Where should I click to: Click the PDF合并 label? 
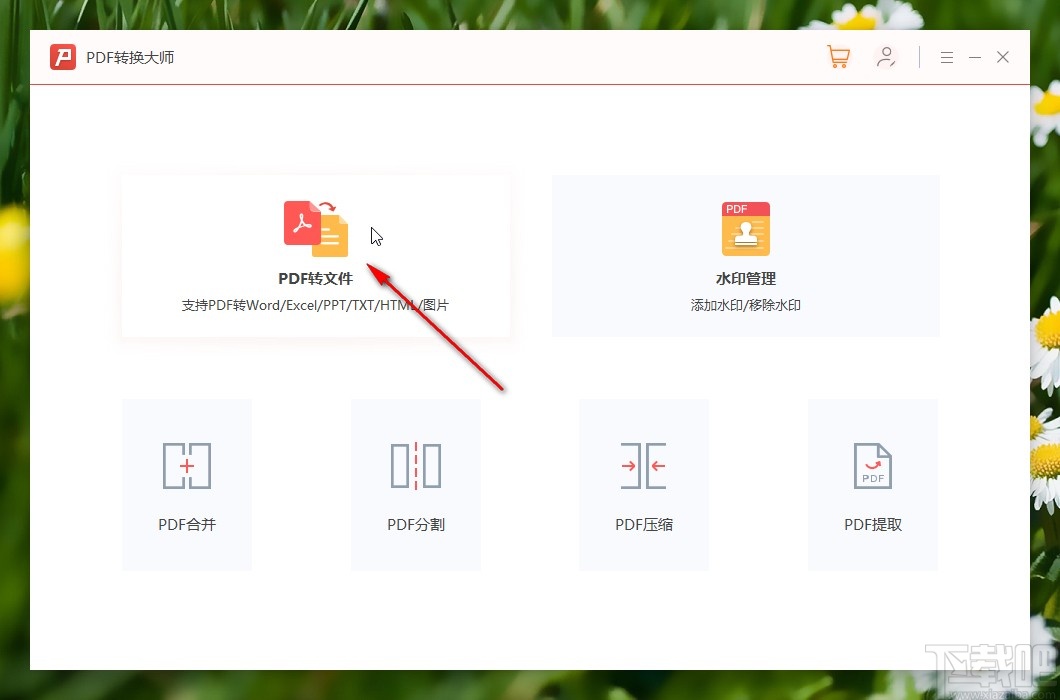coord(187,525)
